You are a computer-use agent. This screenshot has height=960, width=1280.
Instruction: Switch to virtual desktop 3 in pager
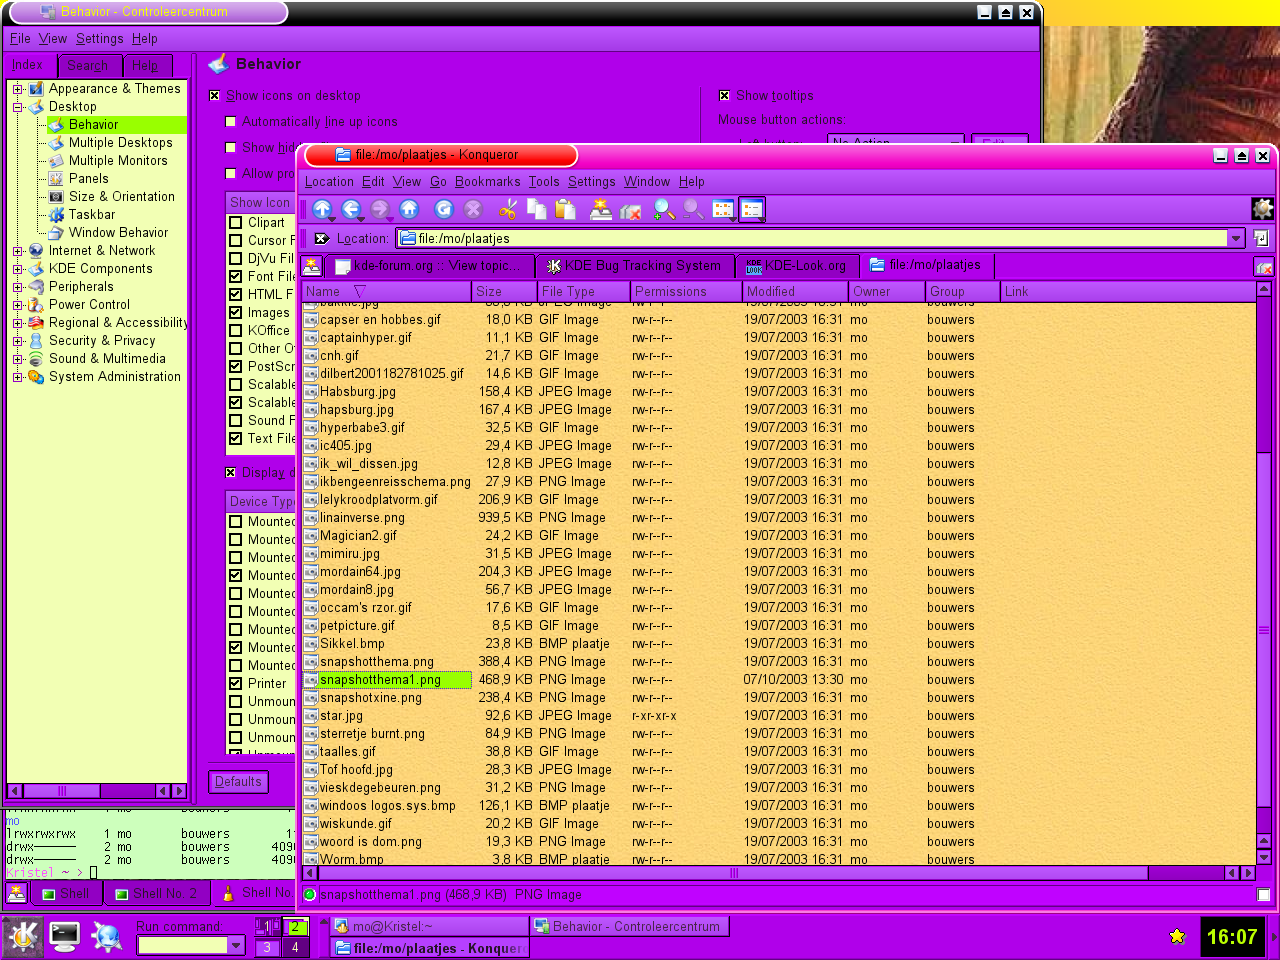[267, 947]
